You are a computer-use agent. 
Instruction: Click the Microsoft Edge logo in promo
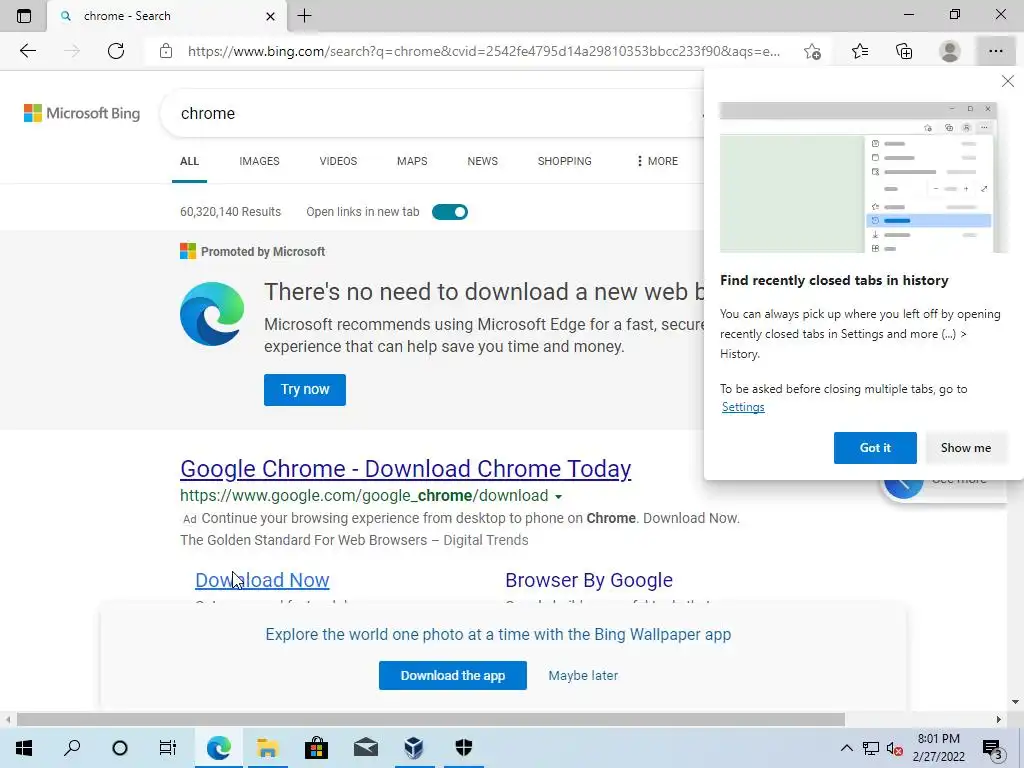tap(212, 314)
